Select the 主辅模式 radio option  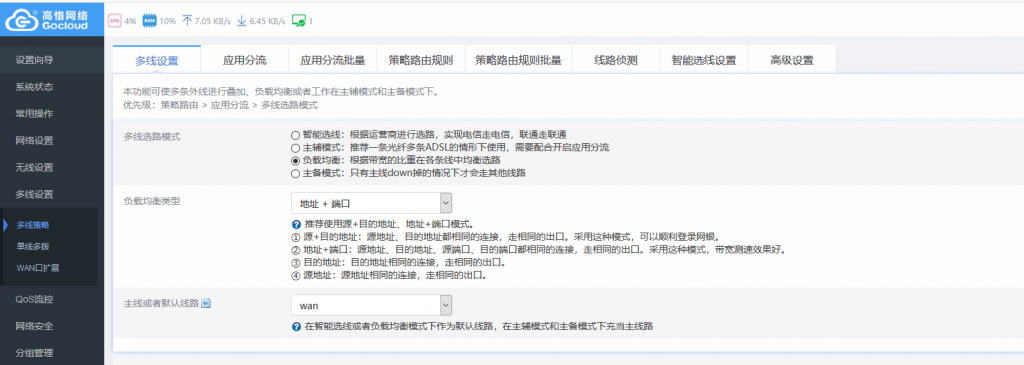[x=295, y=148]
